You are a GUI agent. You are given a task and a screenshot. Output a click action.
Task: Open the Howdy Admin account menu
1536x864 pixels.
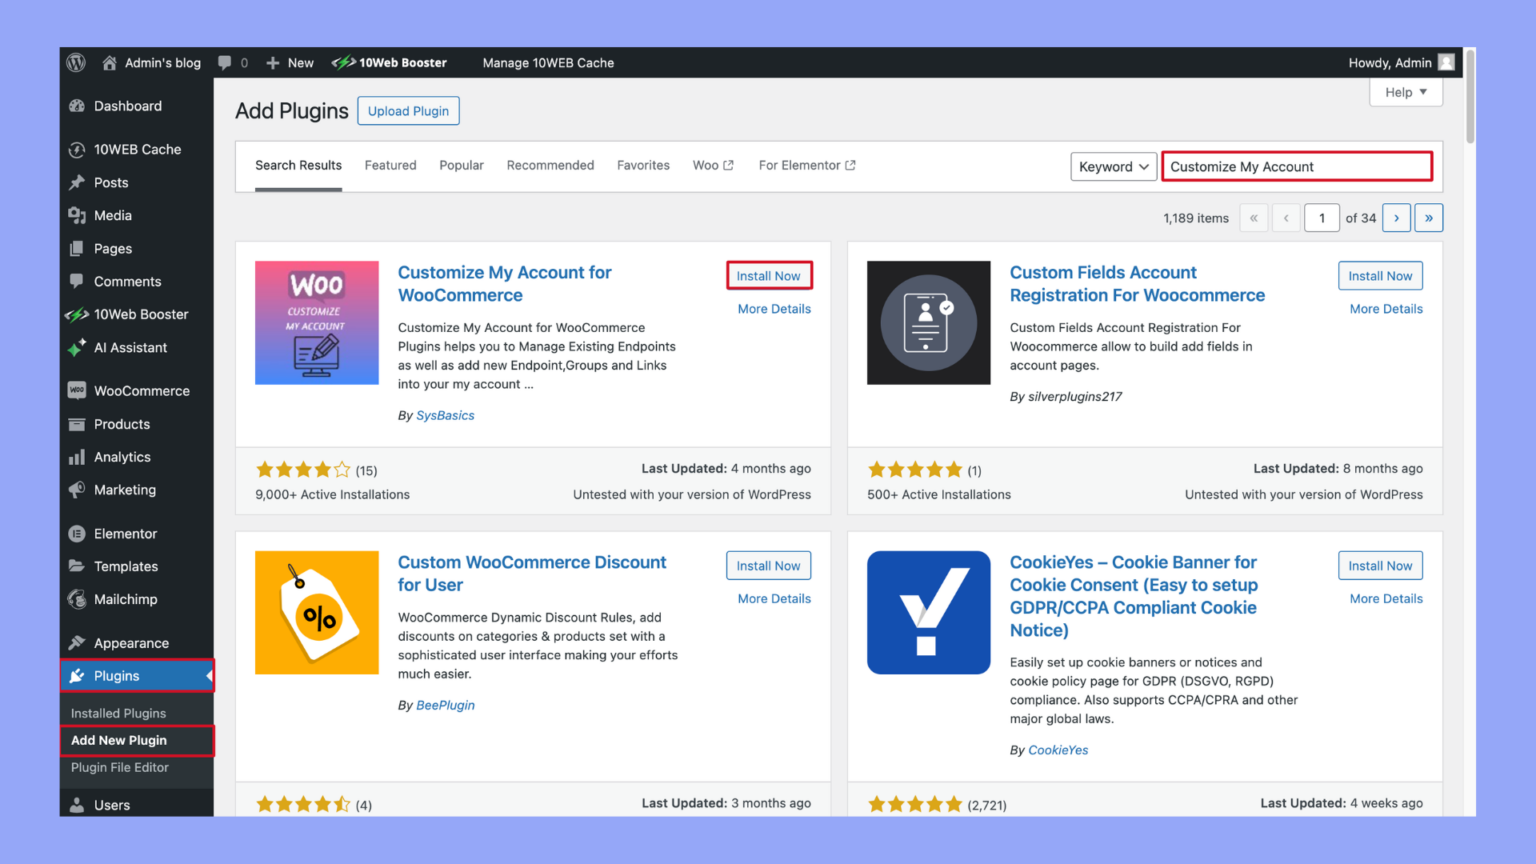(x=1399, y=62)
